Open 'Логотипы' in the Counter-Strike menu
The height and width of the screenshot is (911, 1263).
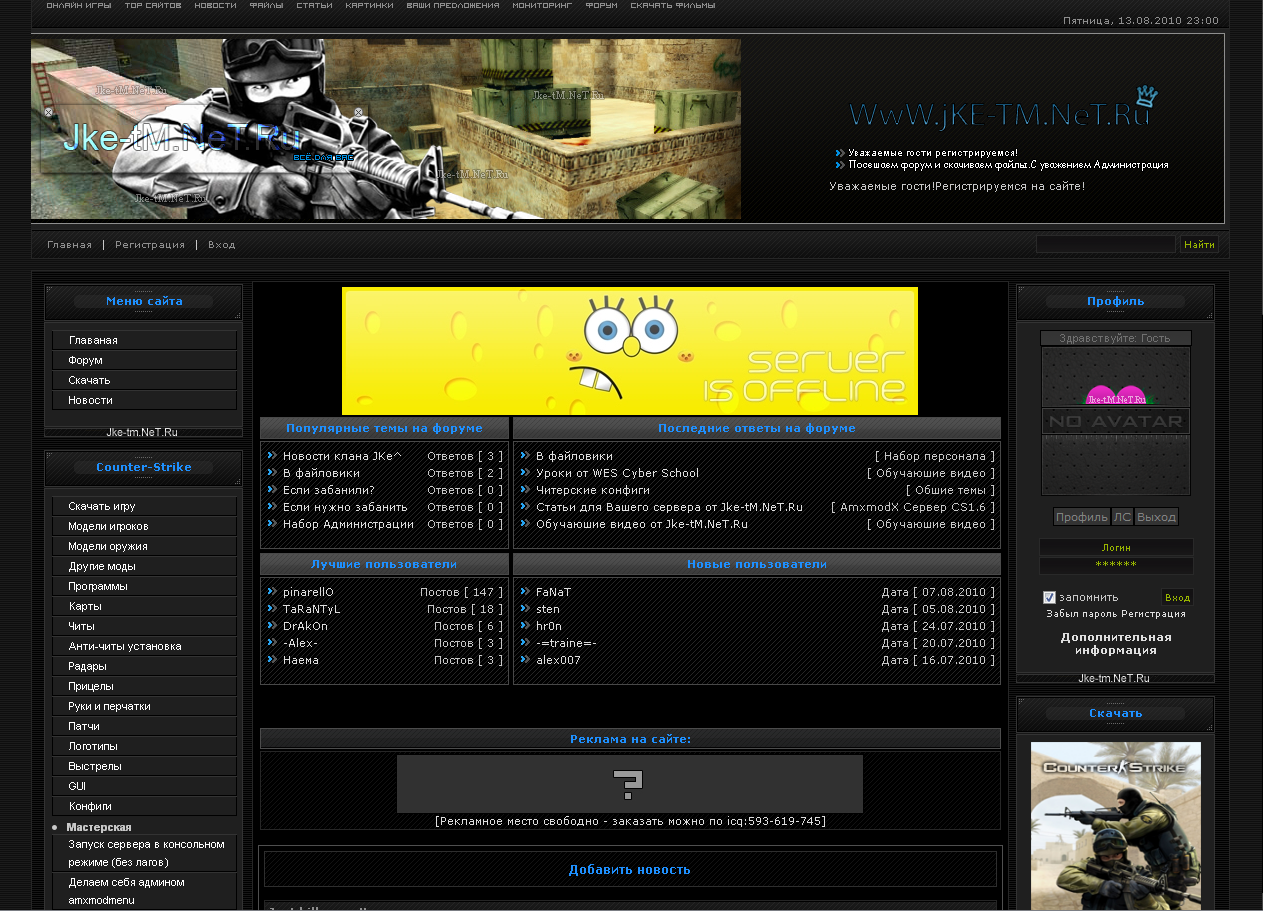pos(144,746)
